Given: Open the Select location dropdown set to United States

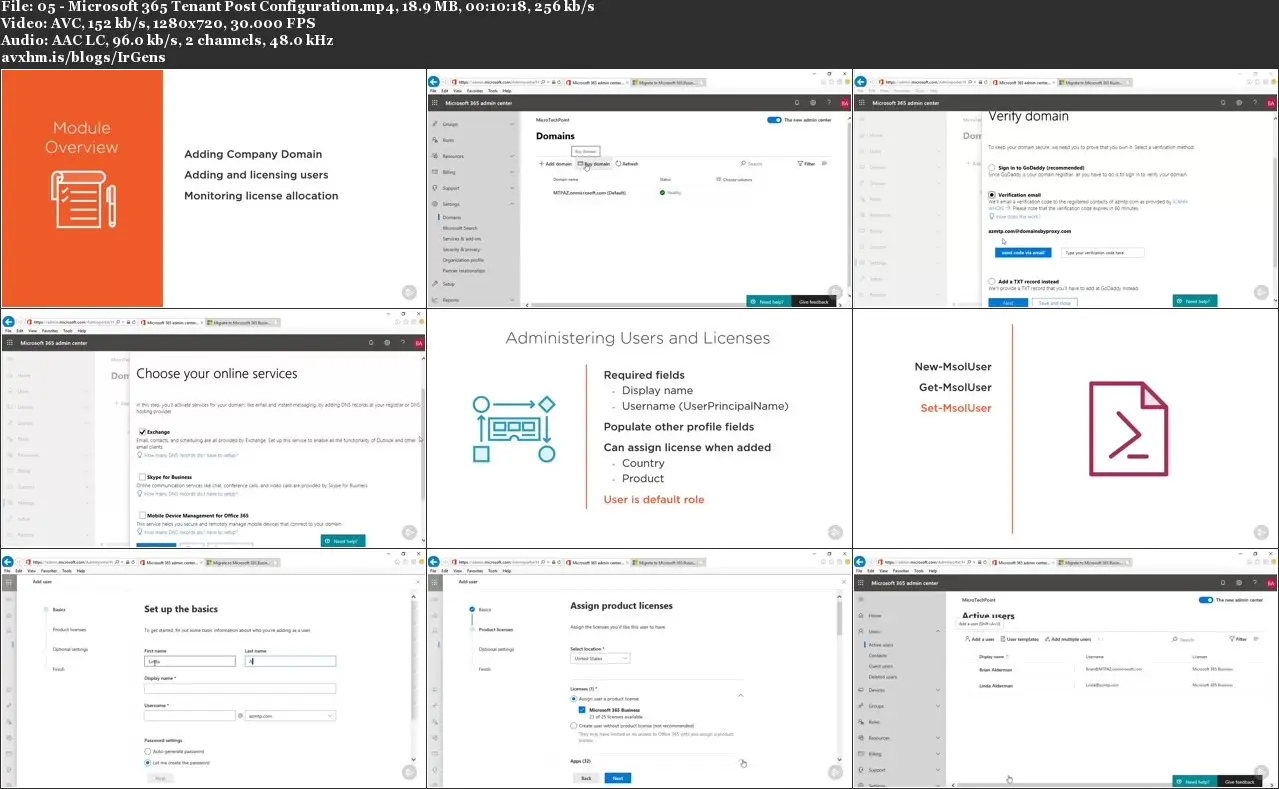Looking at the screenshot, I should pos(600,659).
